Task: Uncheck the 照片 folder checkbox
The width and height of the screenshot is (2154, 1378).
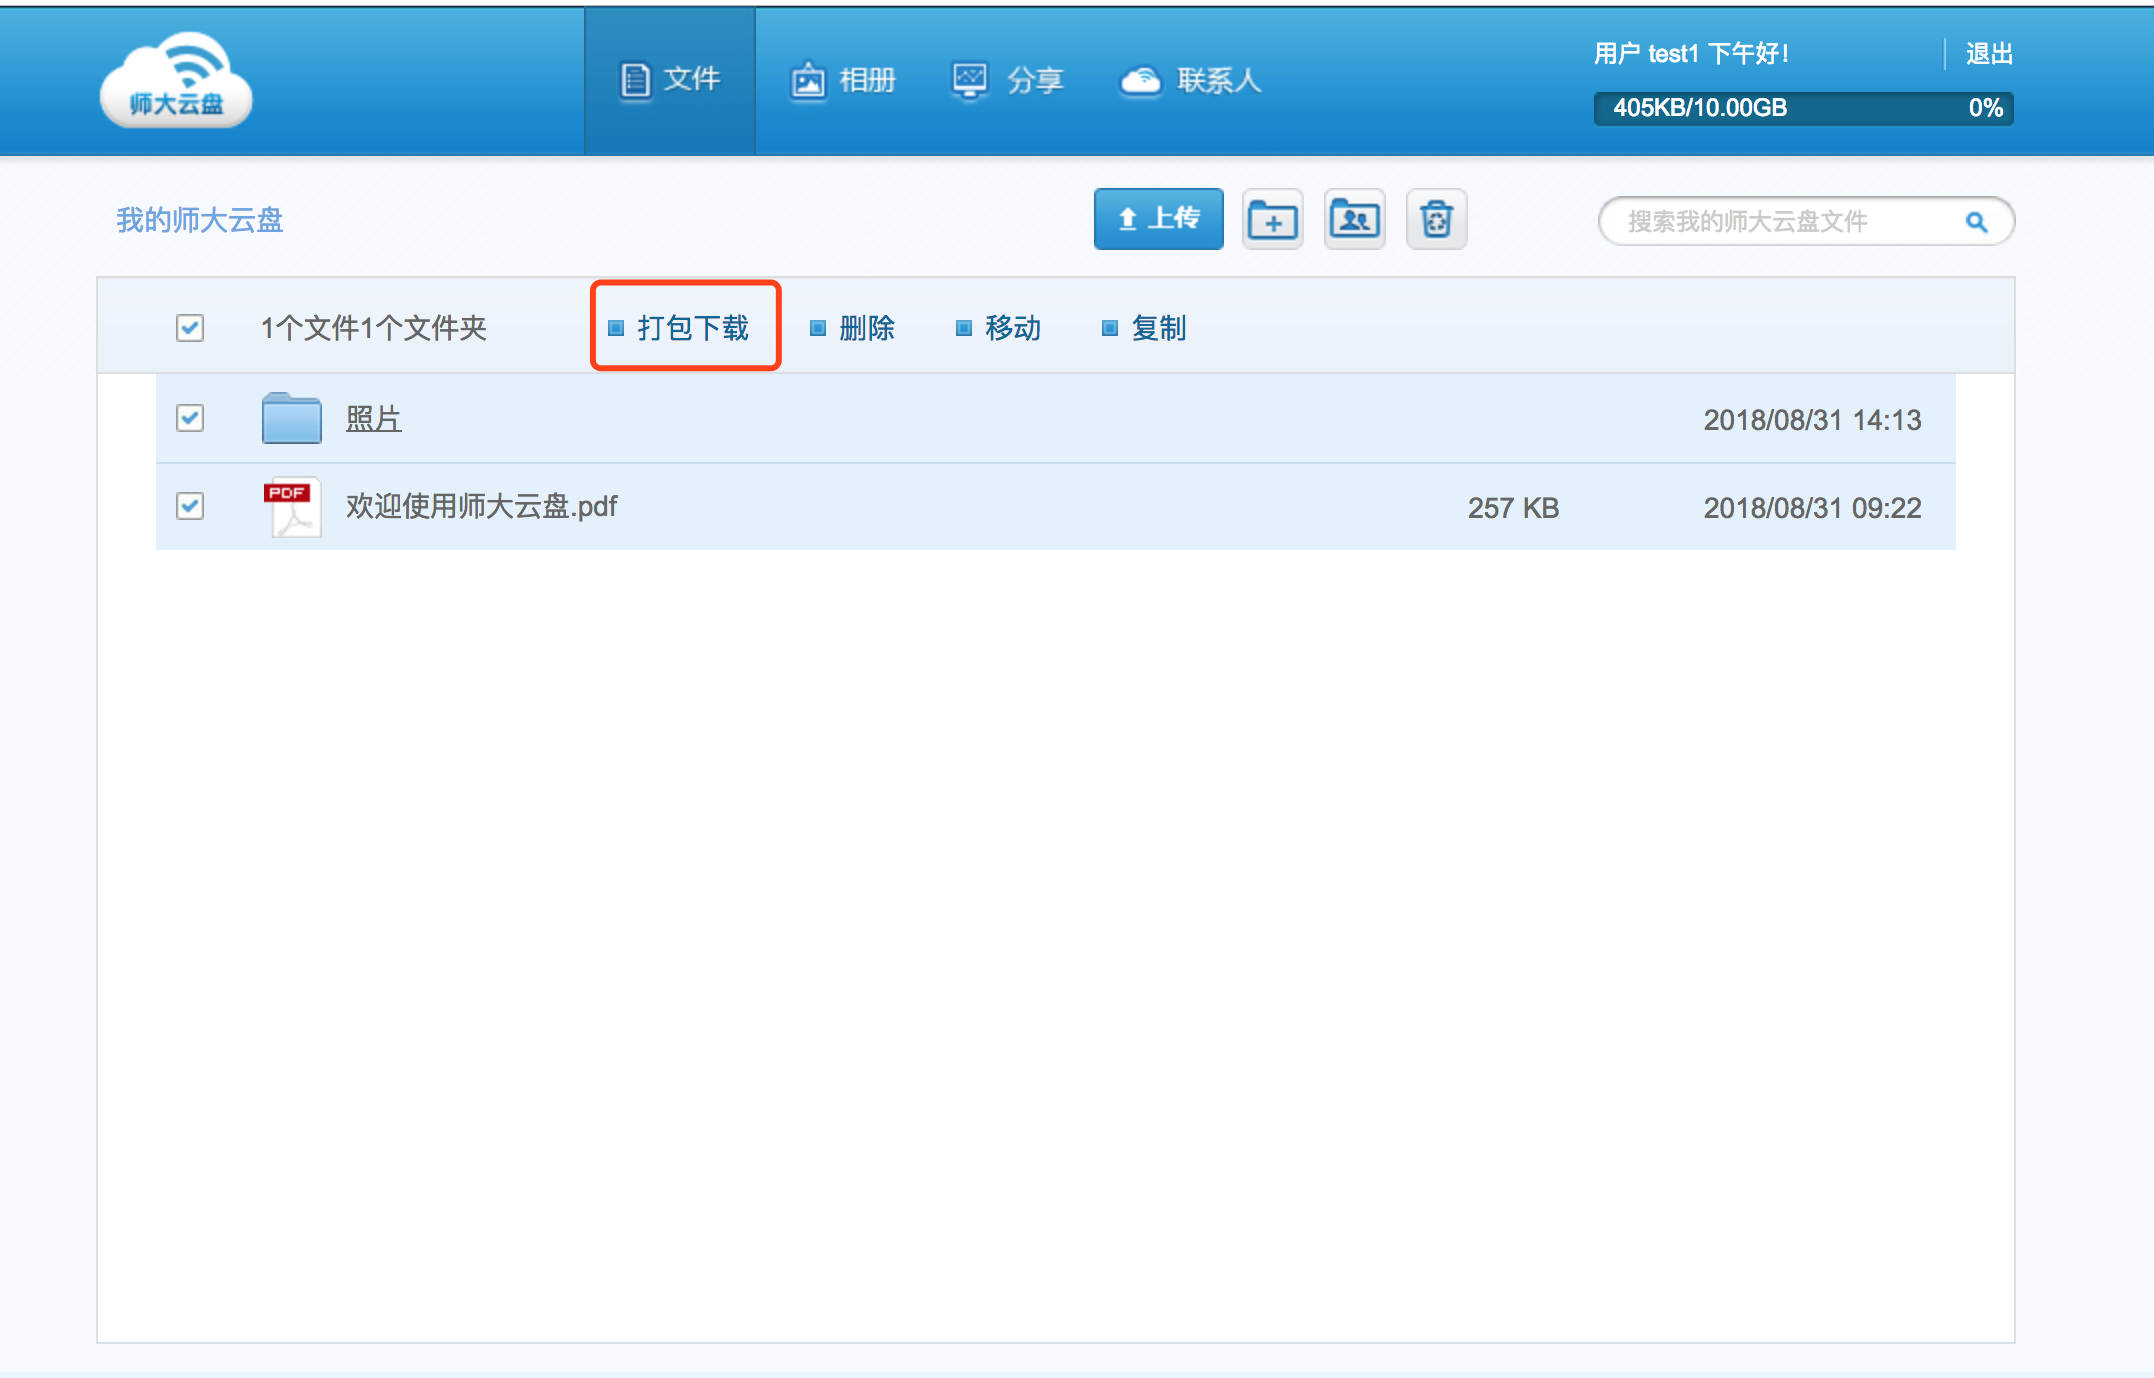Action: coord(190,418)
